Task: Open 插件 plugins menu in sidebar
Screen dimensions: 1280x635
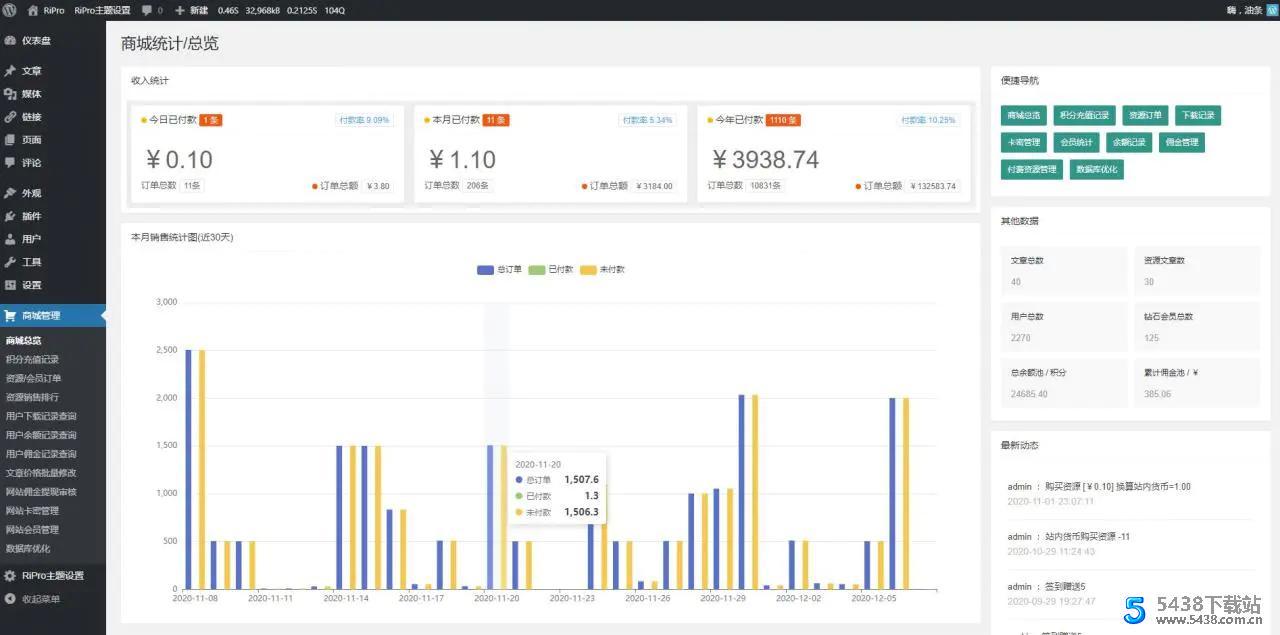Action: point(31,216)
